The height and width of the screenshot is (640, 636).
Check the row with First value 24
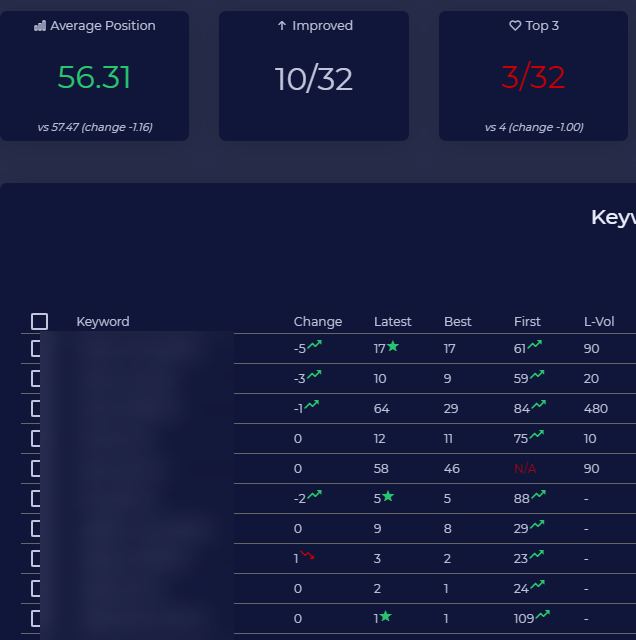(x=36, y=589)
